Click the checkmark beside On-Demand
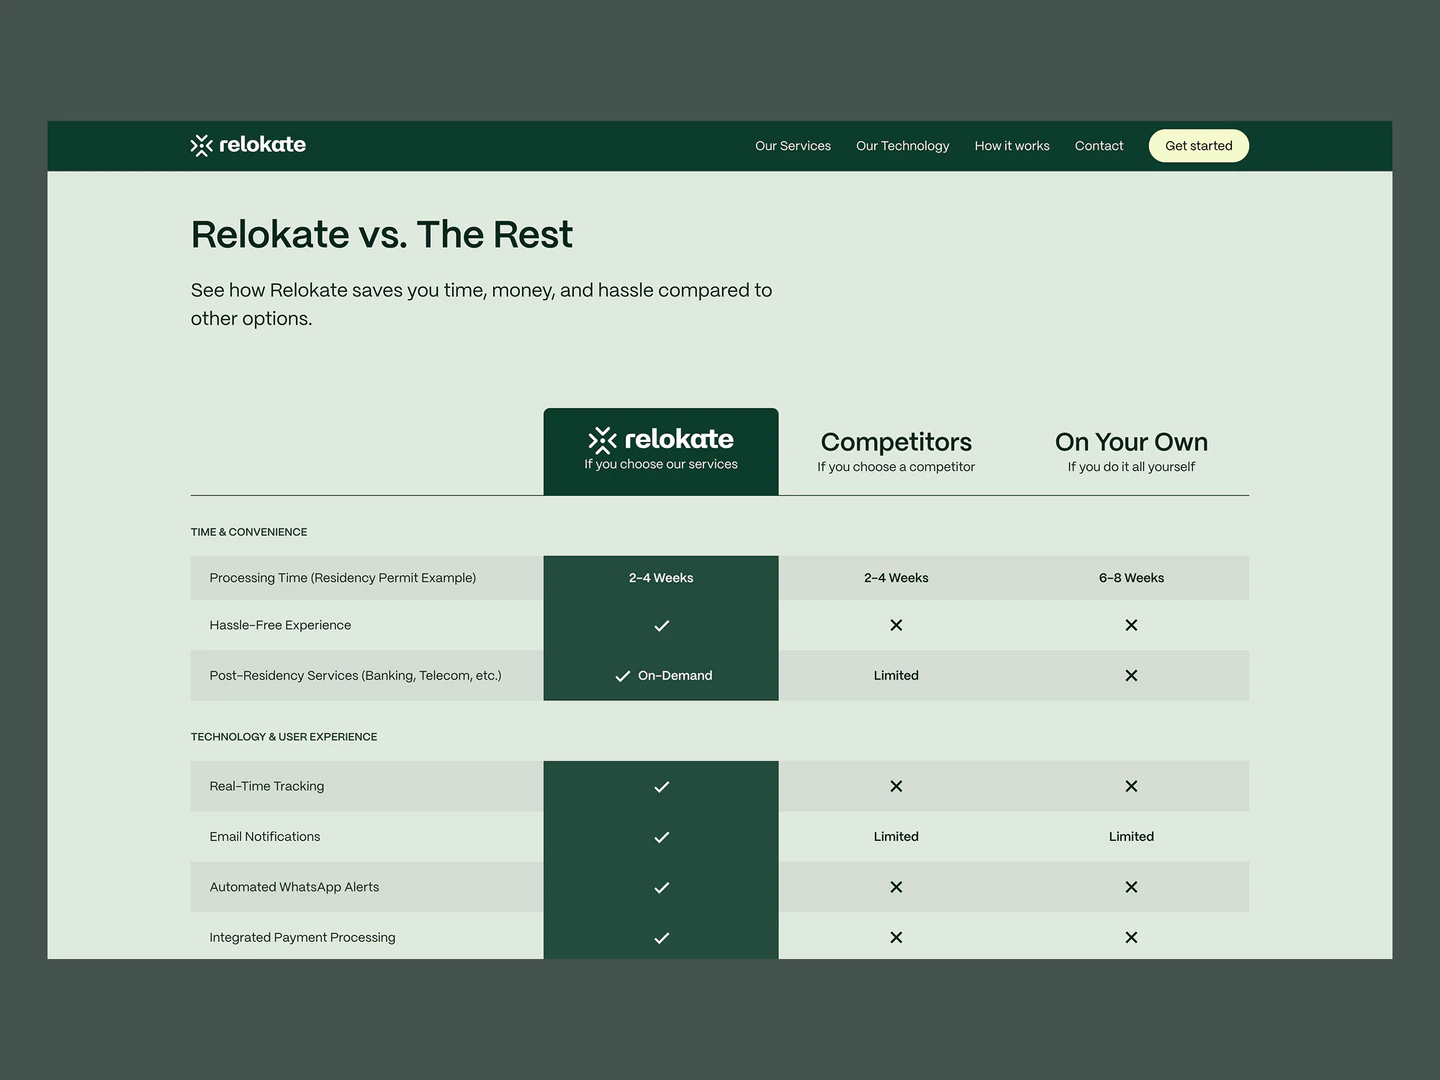The width and height of the screenshot is (1440, 1080). pos(622,676)
